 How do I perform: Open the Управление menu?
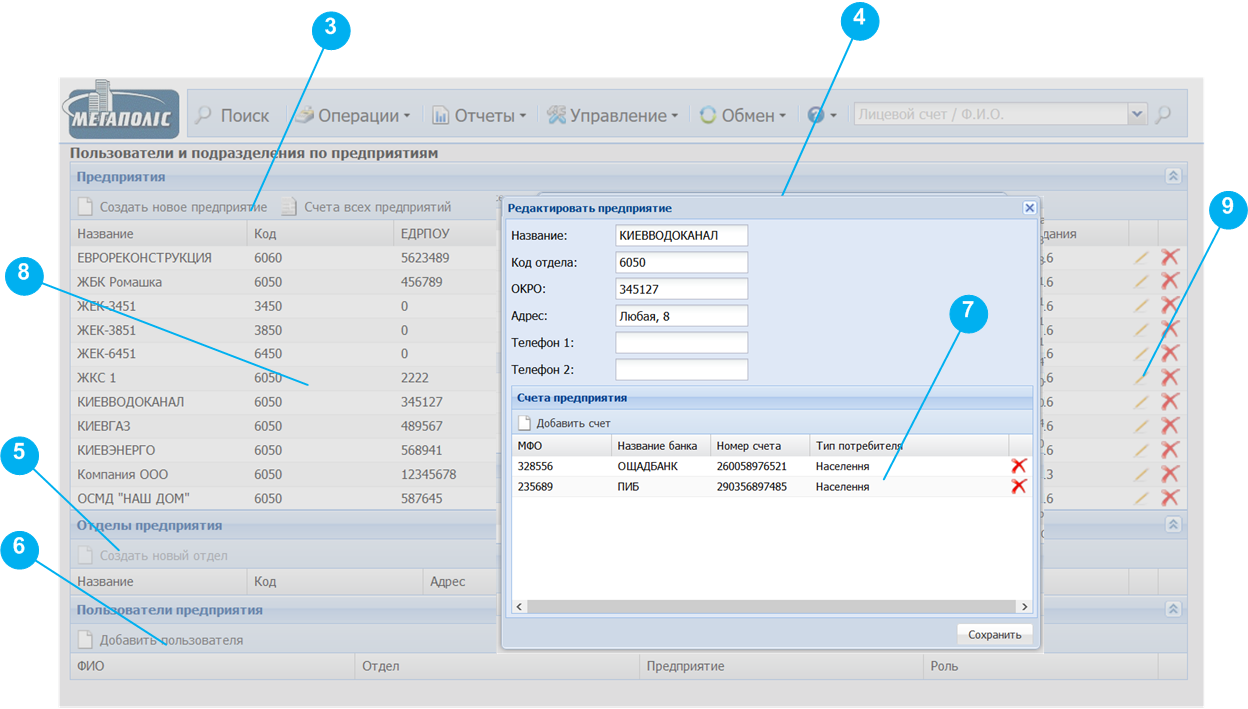[613, 116]
